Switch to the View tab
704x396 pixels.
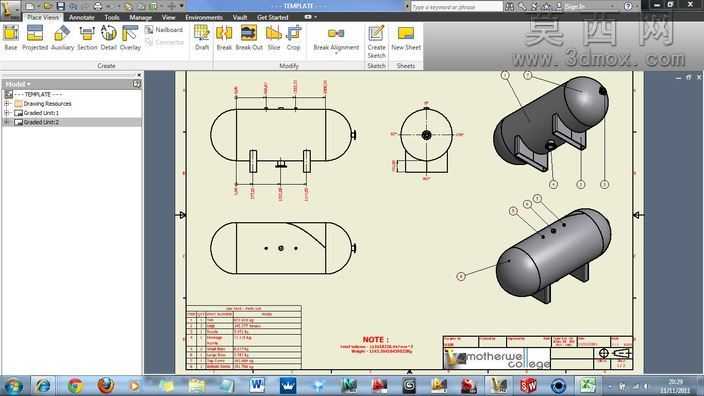pos(168,17)
